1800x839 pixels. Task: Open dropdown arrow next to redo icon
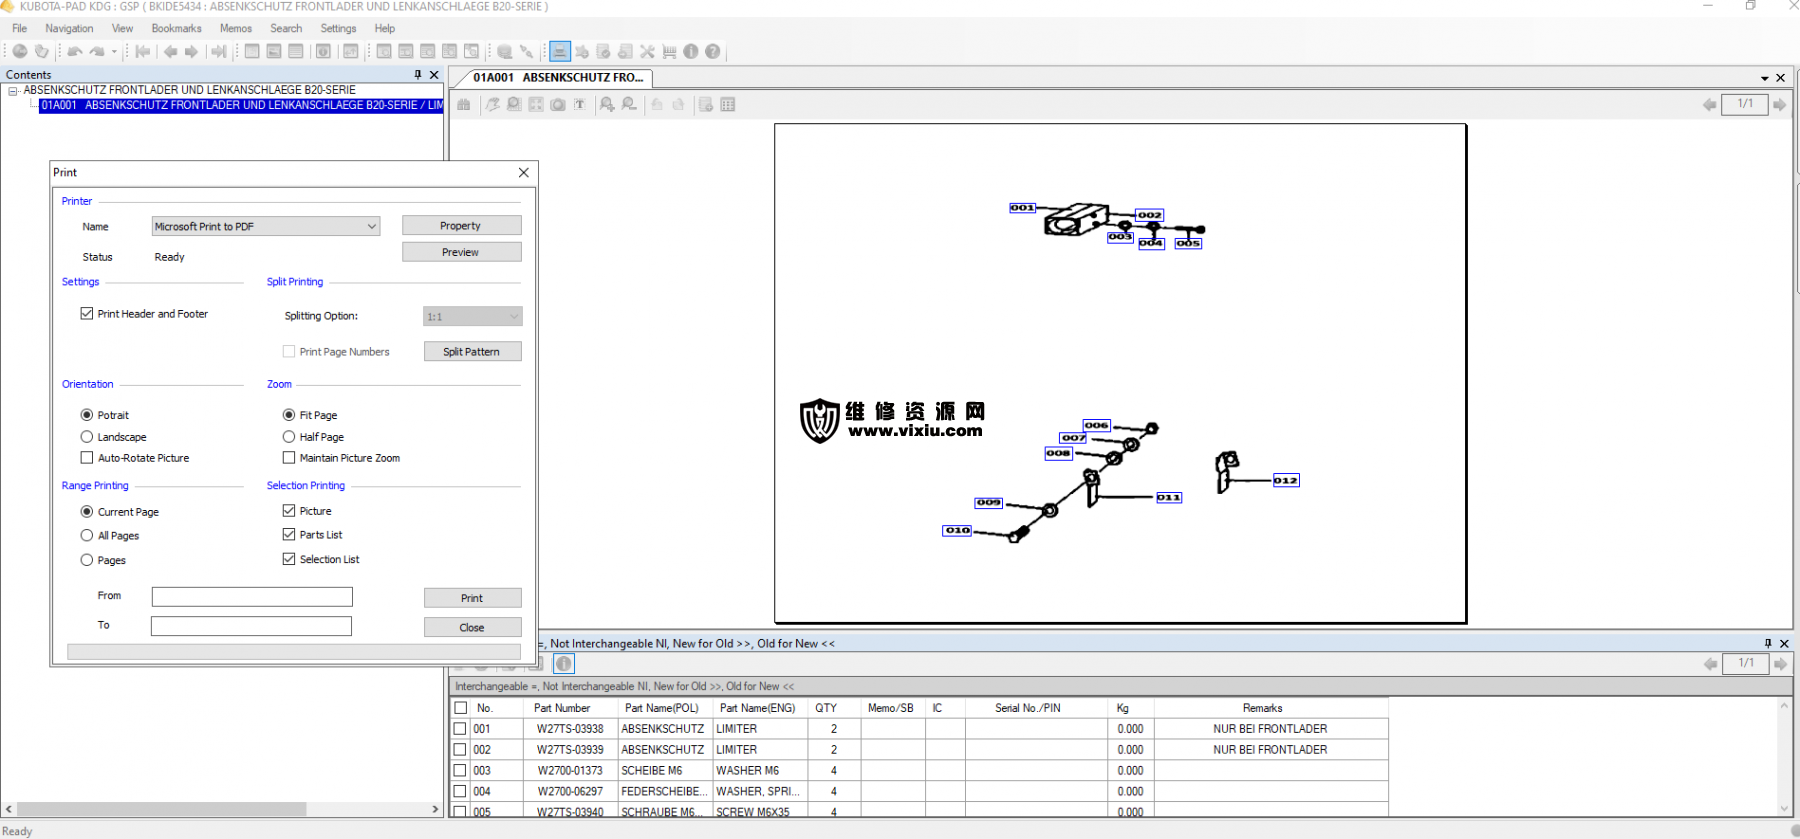(114, 51)
